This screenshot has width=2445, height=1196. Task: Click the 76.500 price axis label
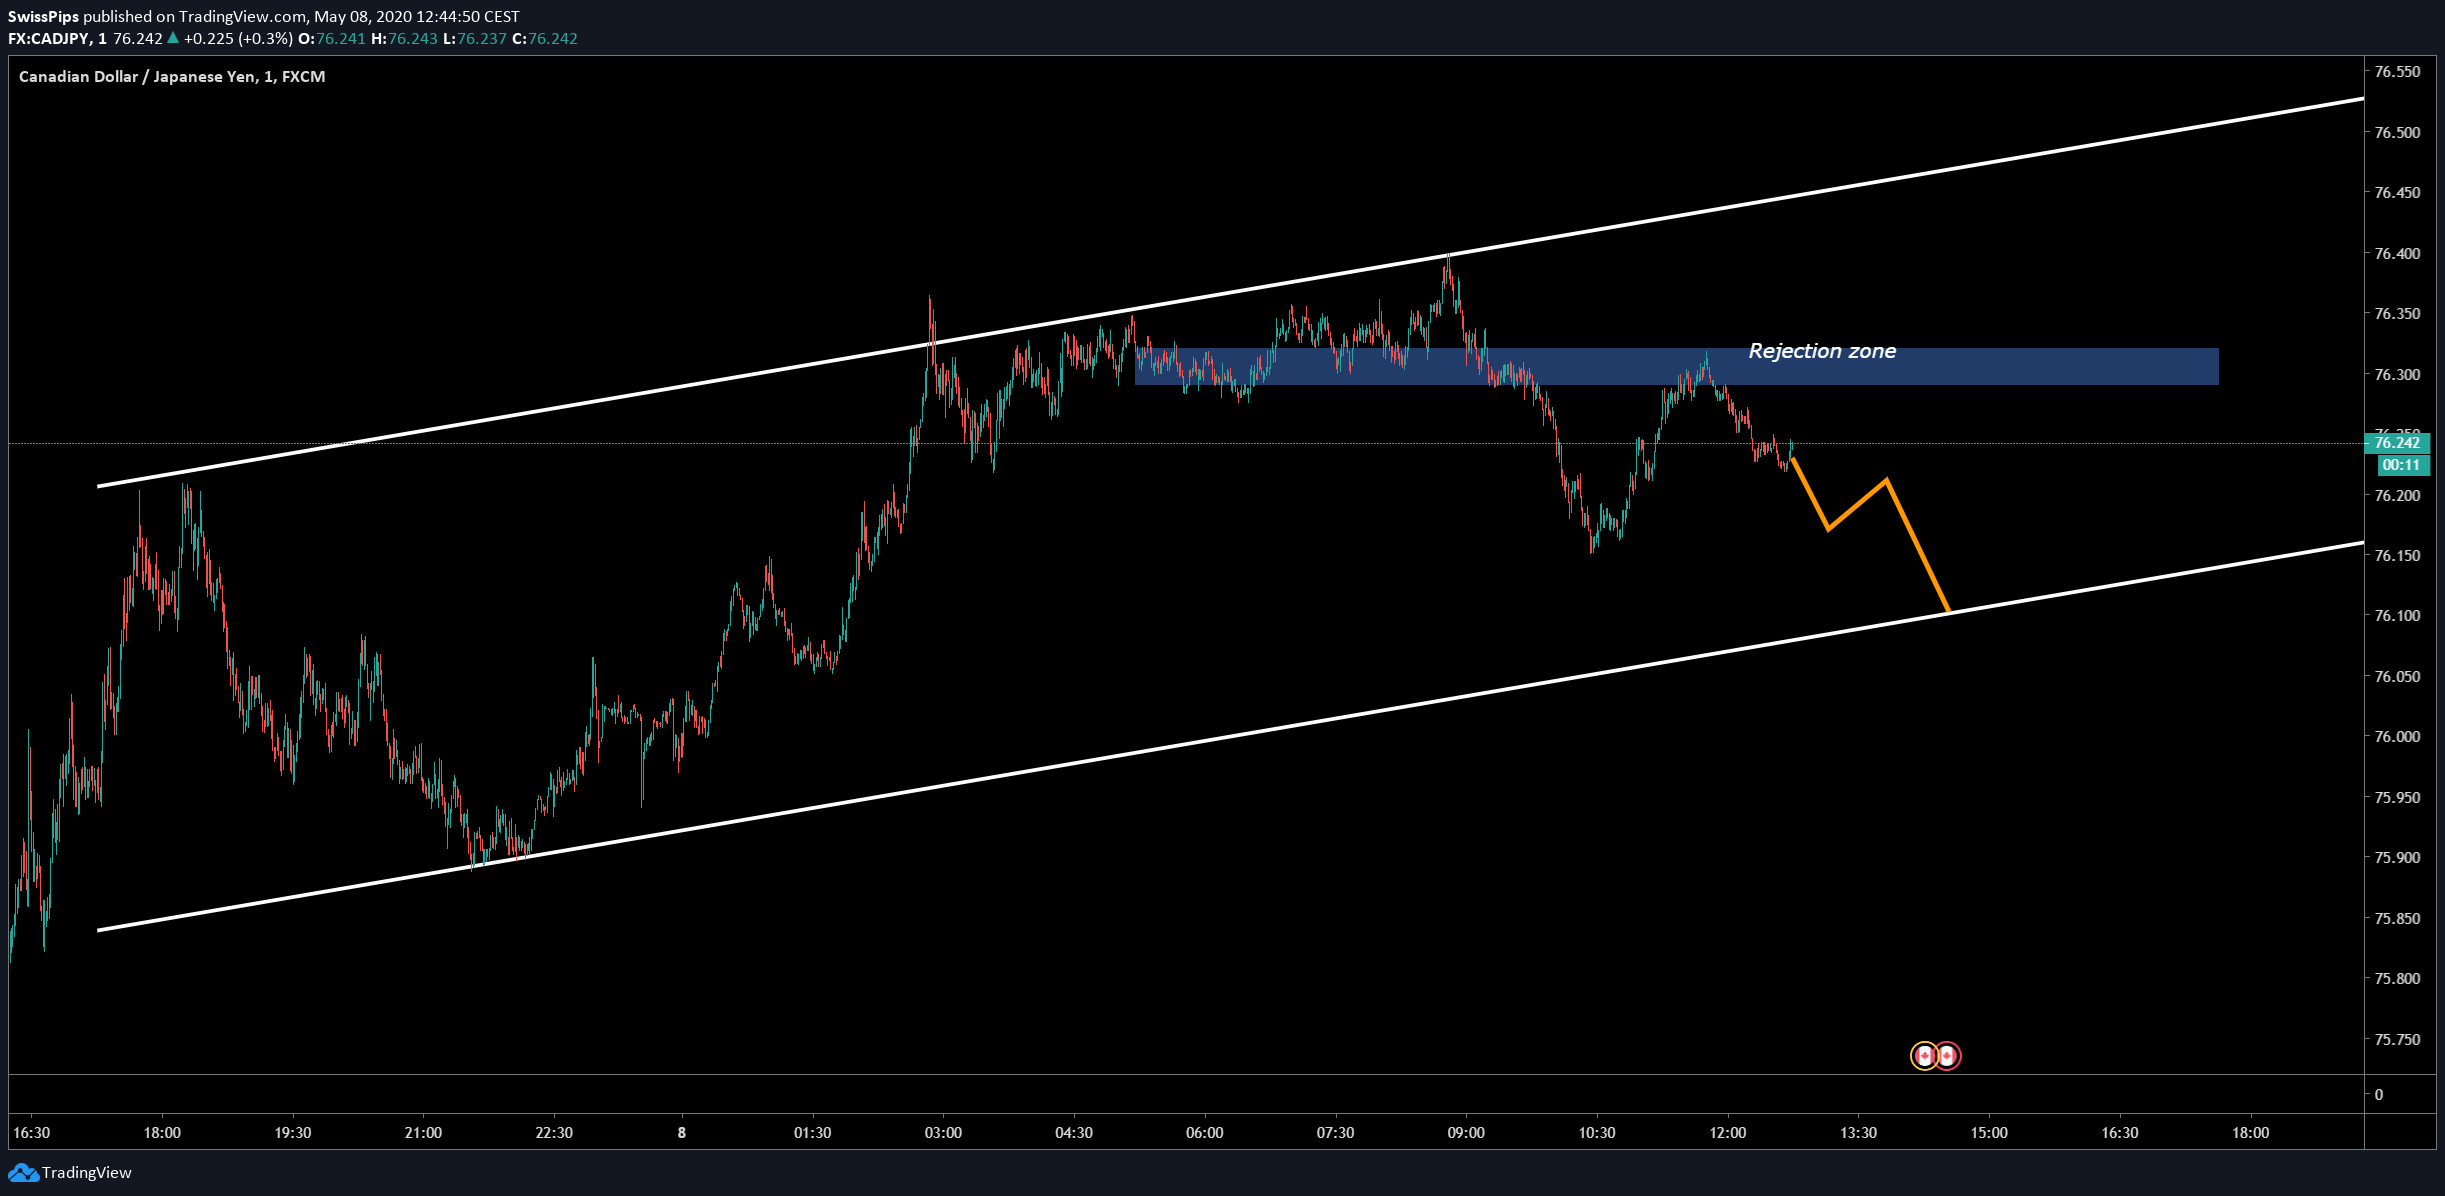[2397, 132]
